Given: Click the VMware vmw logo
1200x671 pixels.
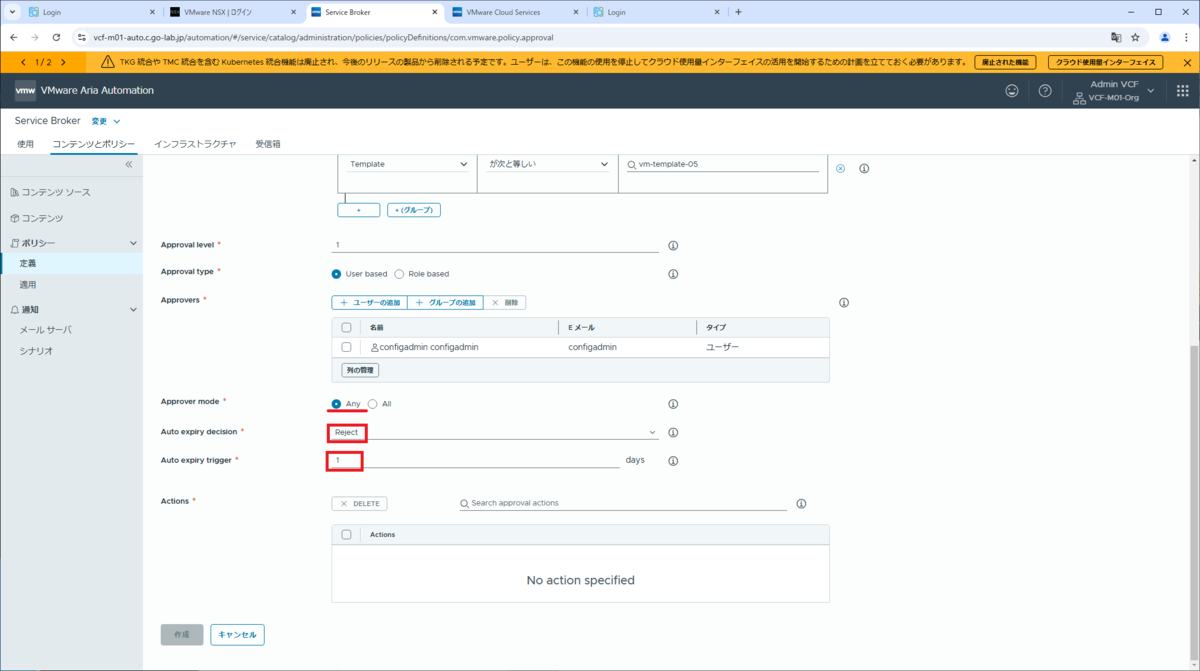Looking at the screenshot, I should [x=25, y=90].
